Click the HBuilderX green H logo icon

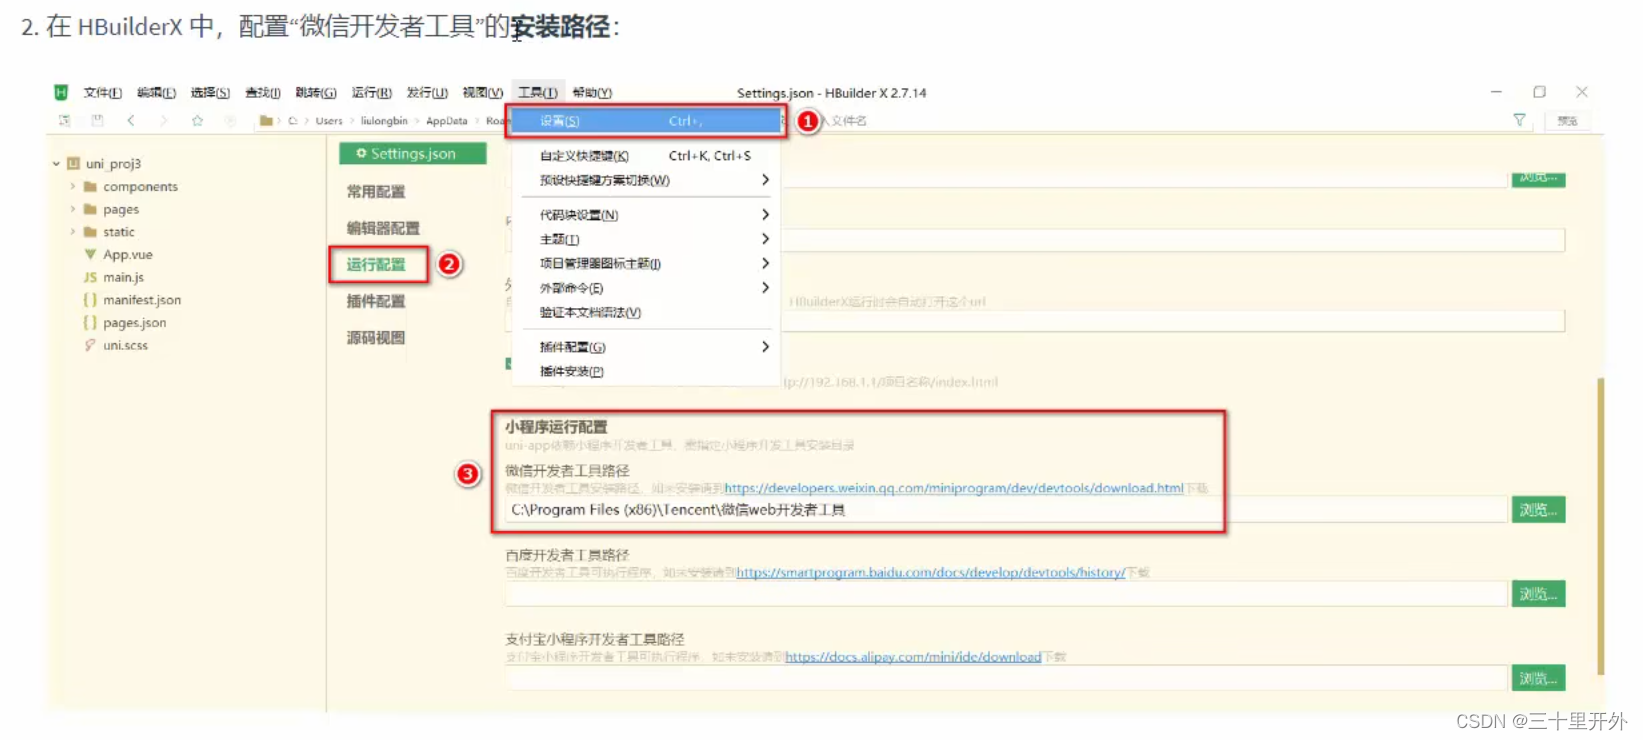[x=61, y=92]
